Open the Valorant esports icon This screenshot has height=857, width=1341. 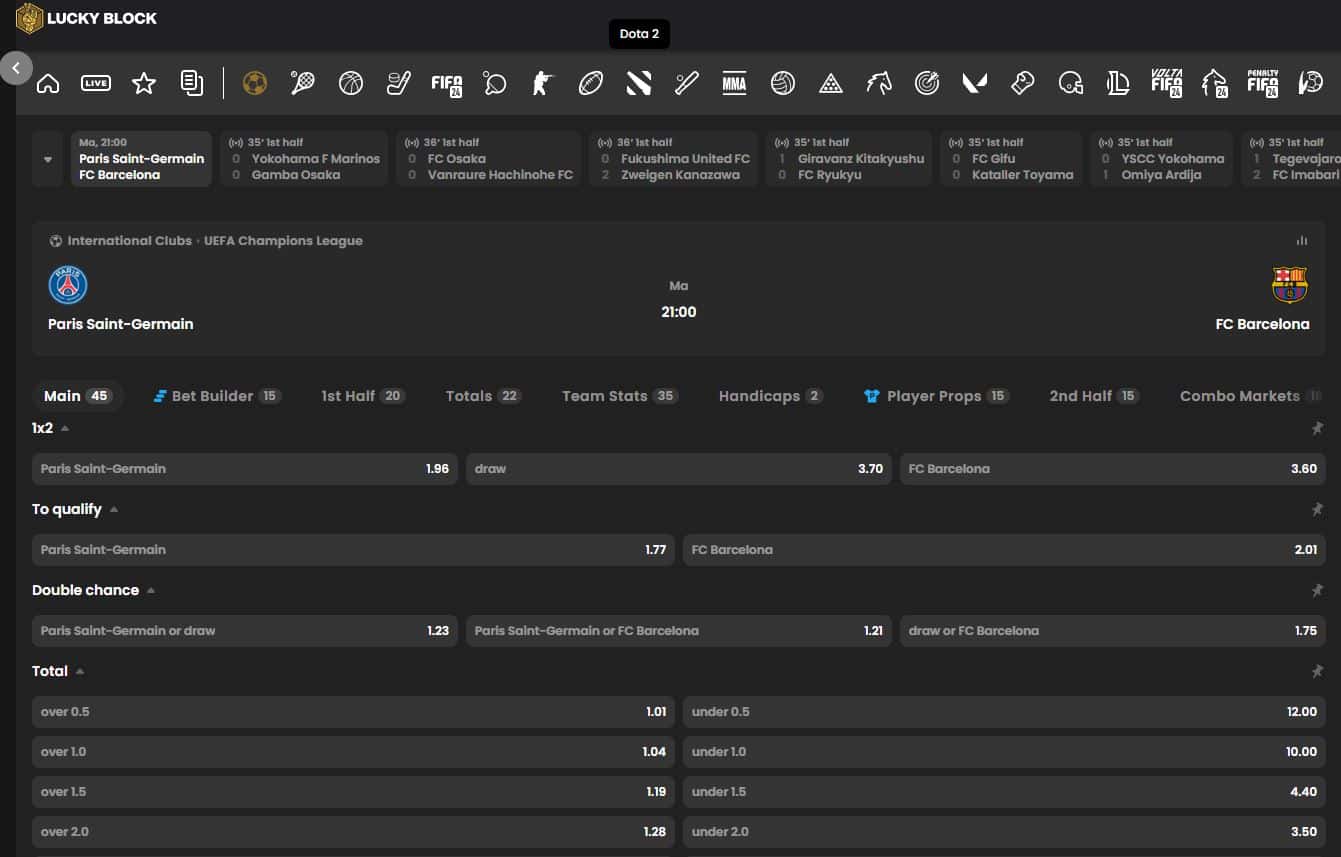tap(975, 84)
